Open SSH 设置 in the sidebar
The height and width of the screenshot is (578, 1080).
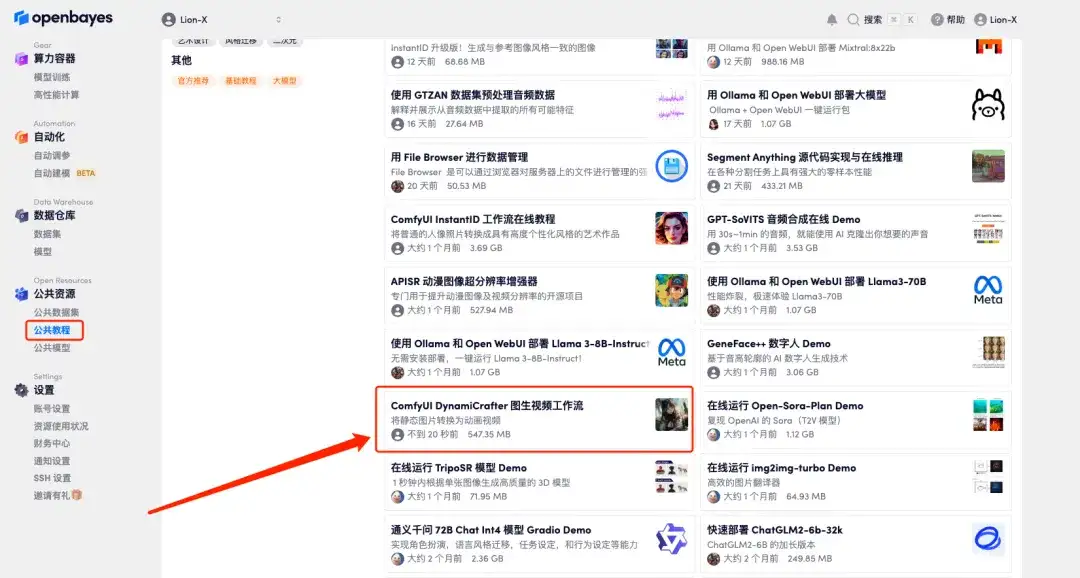tap(52, 478)
